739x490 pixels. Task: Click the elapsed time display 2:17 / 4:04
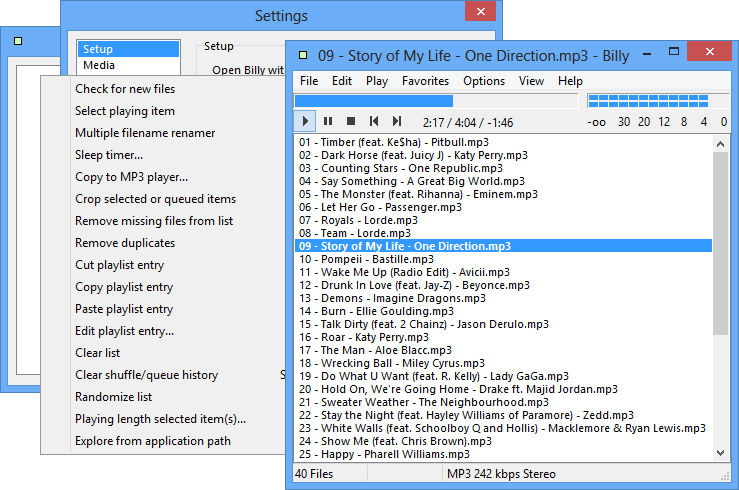tap(468, 123)
